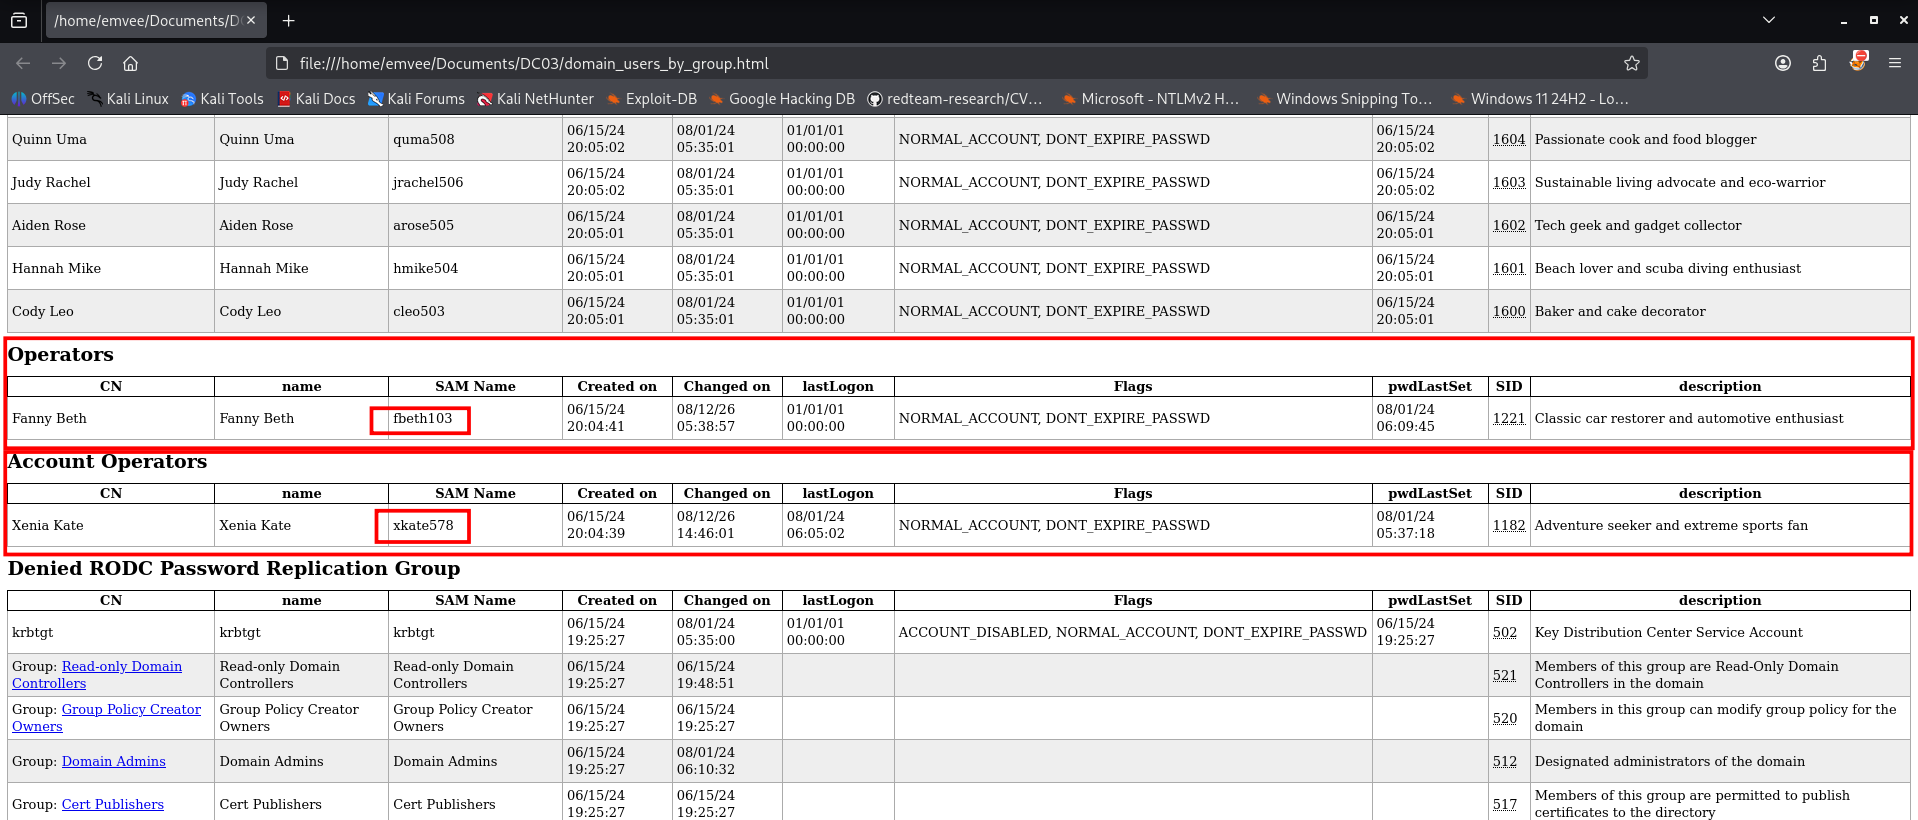Follow the Domain Admins group link
This screenshot has height=820, width=1918.
(x=114, y=761)
